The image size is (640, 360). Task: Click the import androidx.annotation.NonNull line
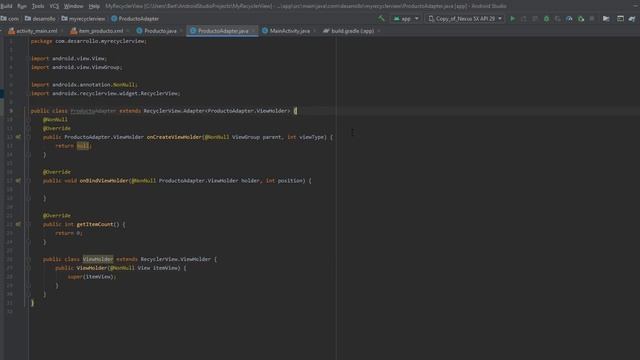[84, 84]
